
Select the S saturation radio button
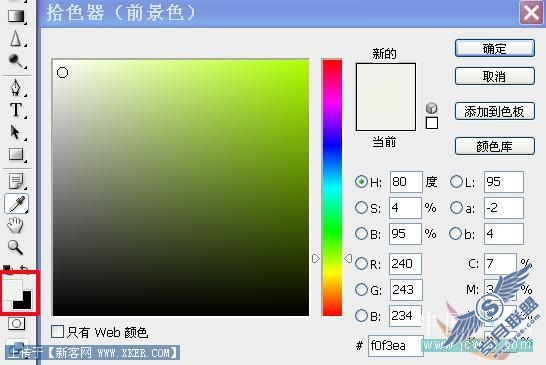tap(361, 208)
